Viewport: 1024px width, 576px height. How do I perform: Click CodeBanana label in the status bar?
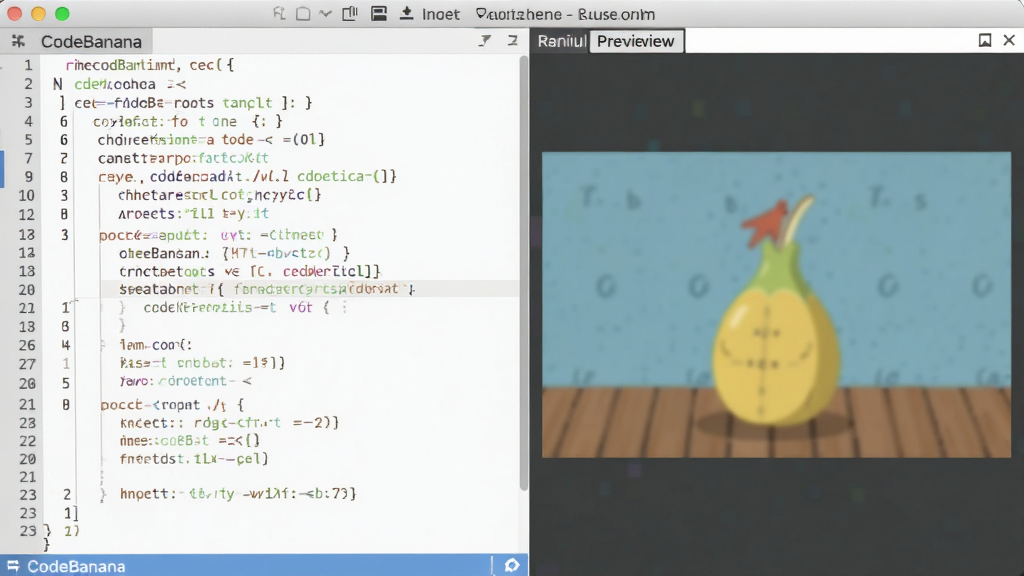pyautogui.click(x=76, y=566)
